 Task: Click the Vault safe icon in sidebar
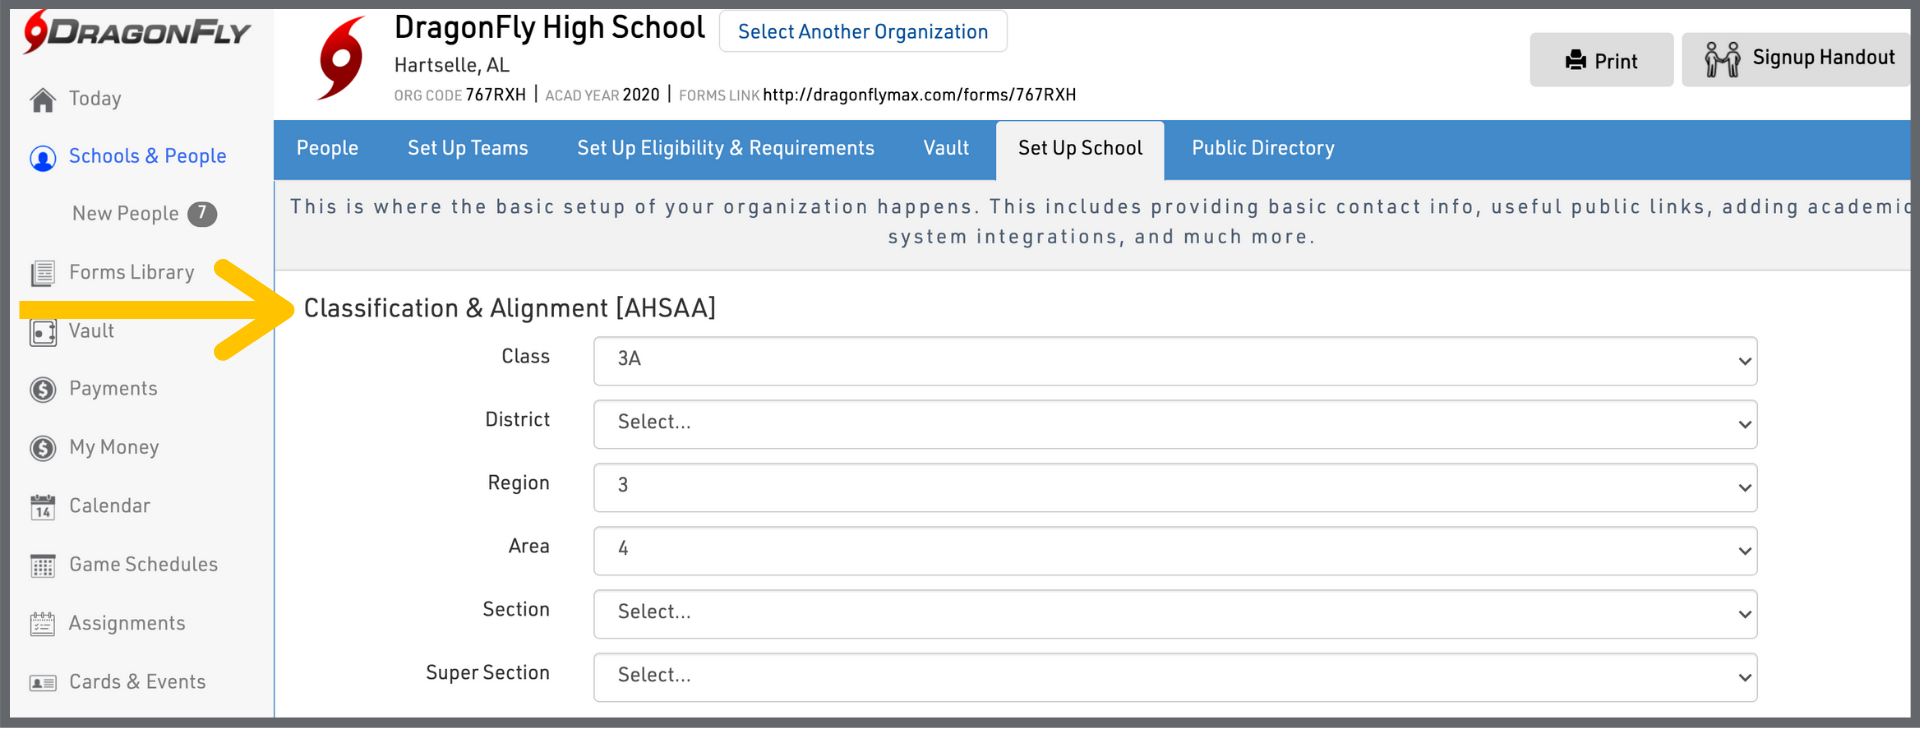point(43,332)
